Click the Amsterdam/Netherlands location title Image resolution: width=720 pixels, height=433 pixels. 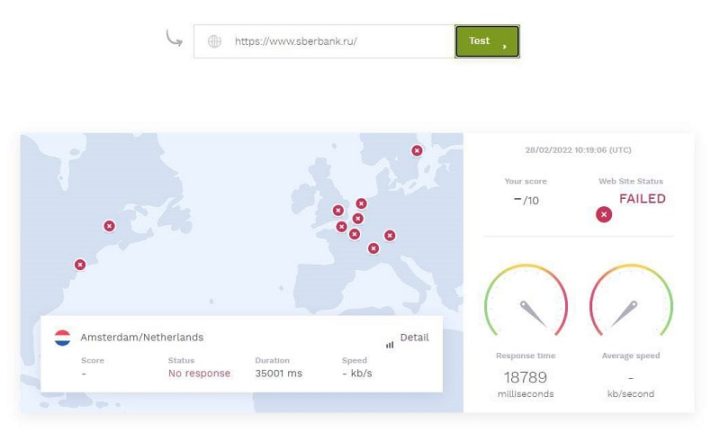[x=141, y=338]
